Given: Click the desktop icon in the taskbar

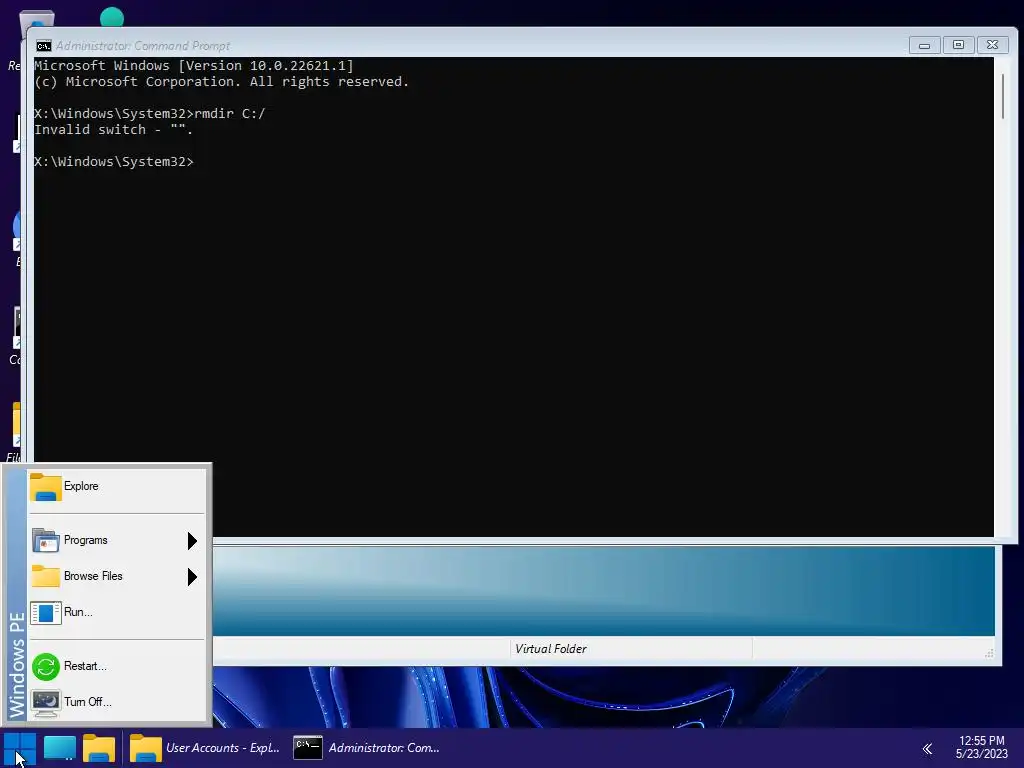Looking at the screenshot, I should (x=59, y=748).
